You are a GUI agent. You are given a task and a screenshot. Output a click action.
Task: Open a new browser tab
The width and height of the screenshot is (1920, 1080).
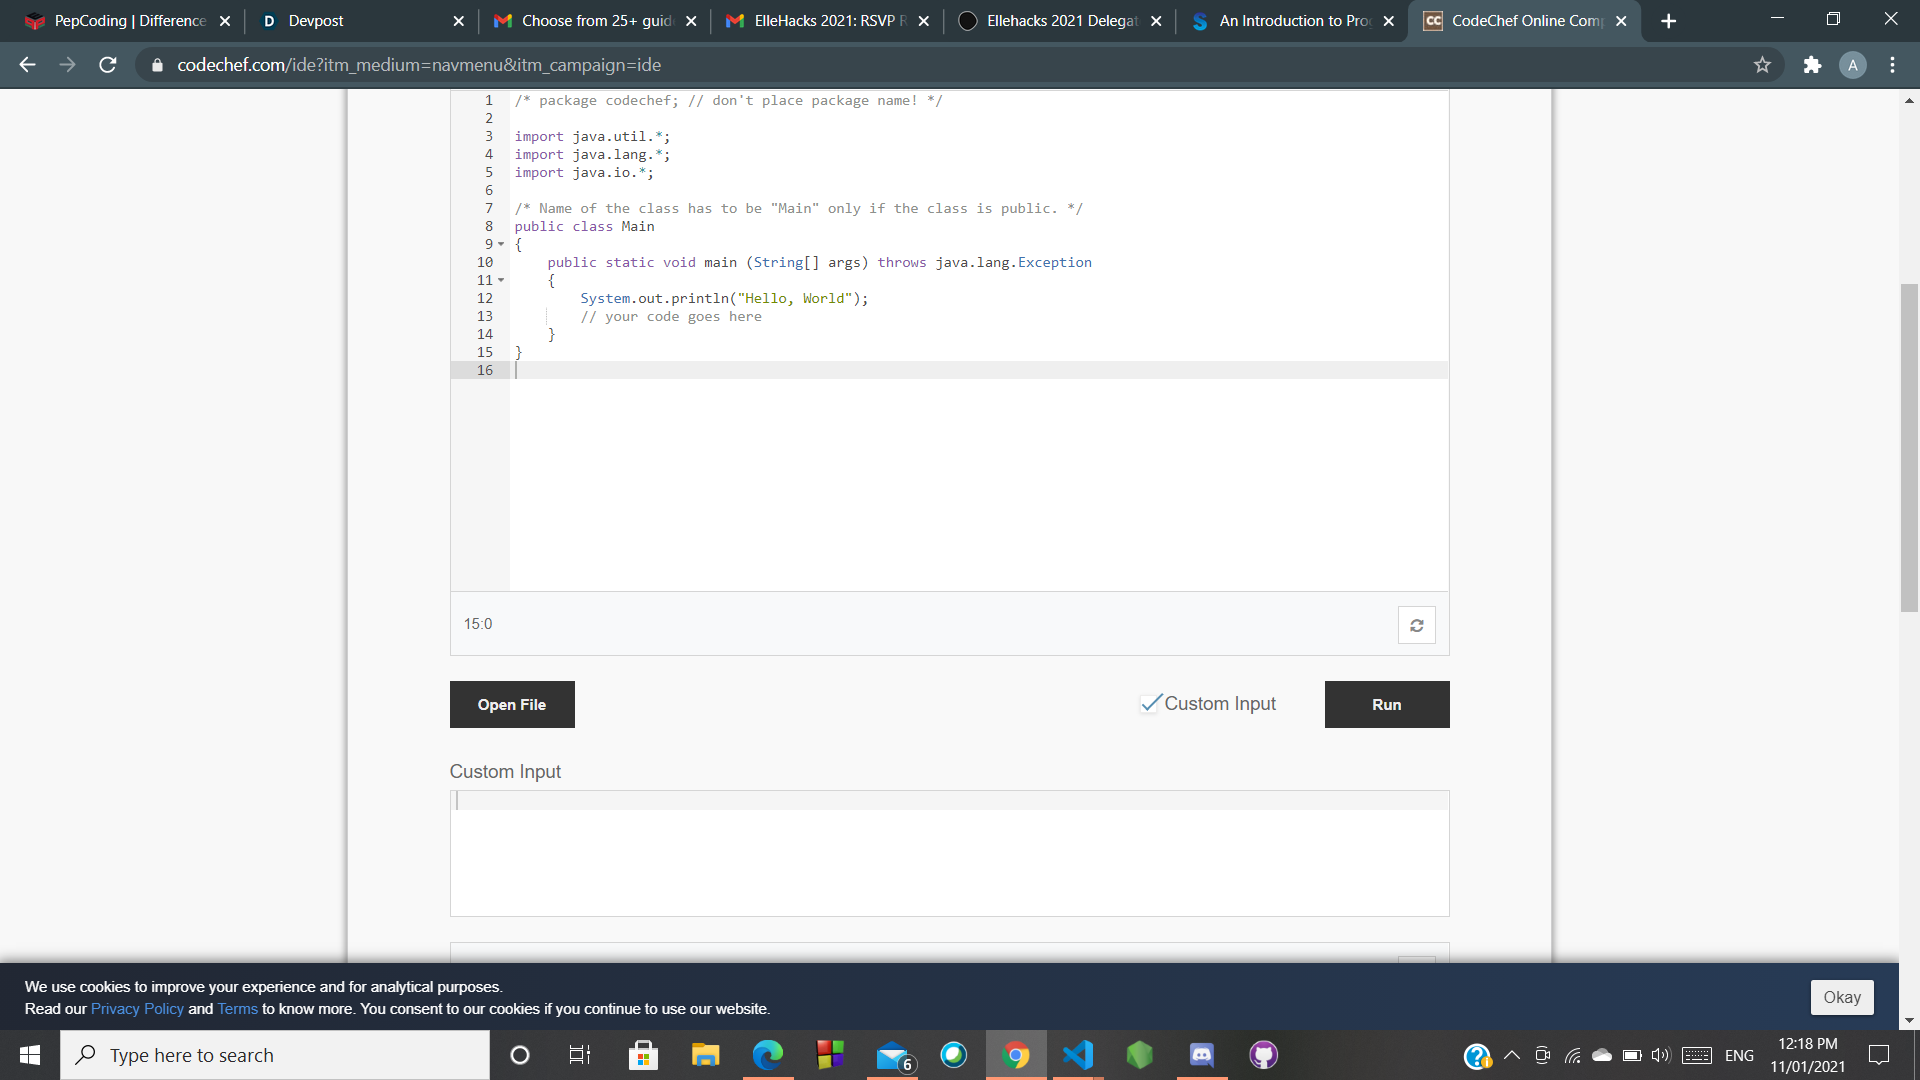(x=1668, y=21)
